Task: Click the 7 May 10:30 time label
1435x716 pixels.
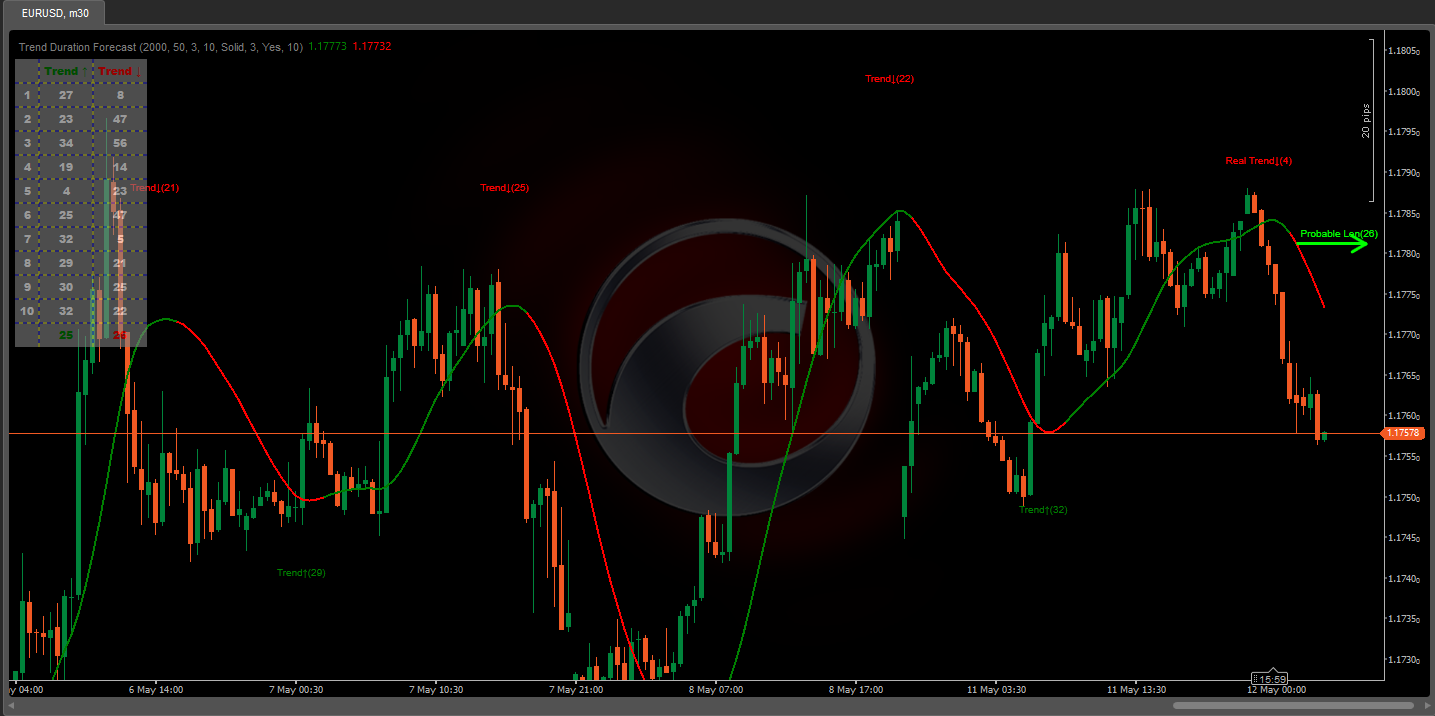Action: tap(435, 690)
